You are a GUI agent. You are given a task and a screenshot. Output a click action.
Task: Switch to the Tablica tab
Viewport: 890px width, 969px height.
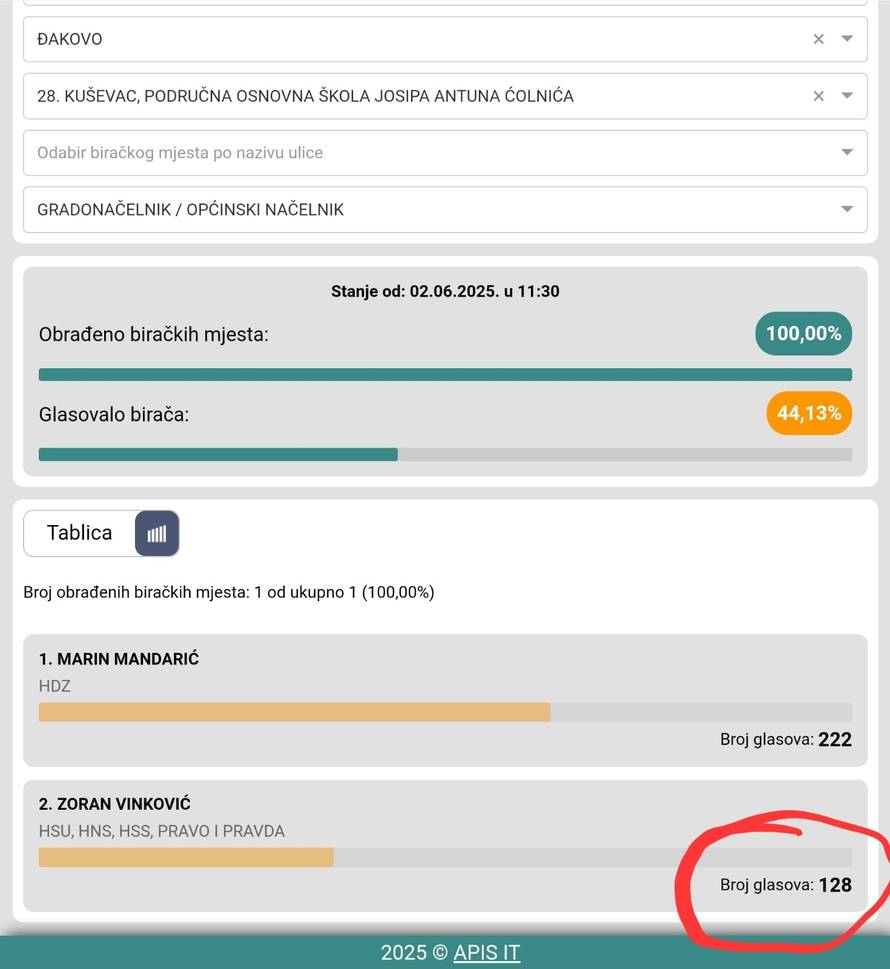(78, 533)
